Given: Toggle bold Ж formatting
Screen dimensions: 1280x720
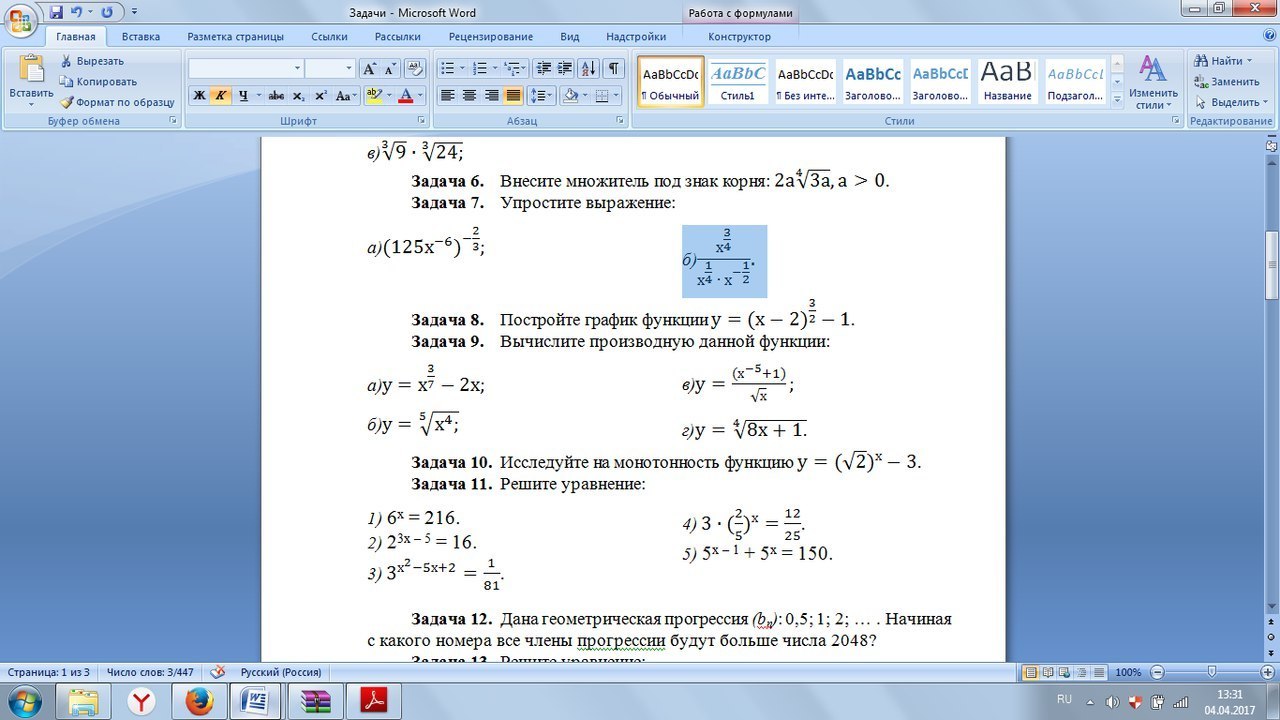Looking at the screenshot, I should [199, 96].
